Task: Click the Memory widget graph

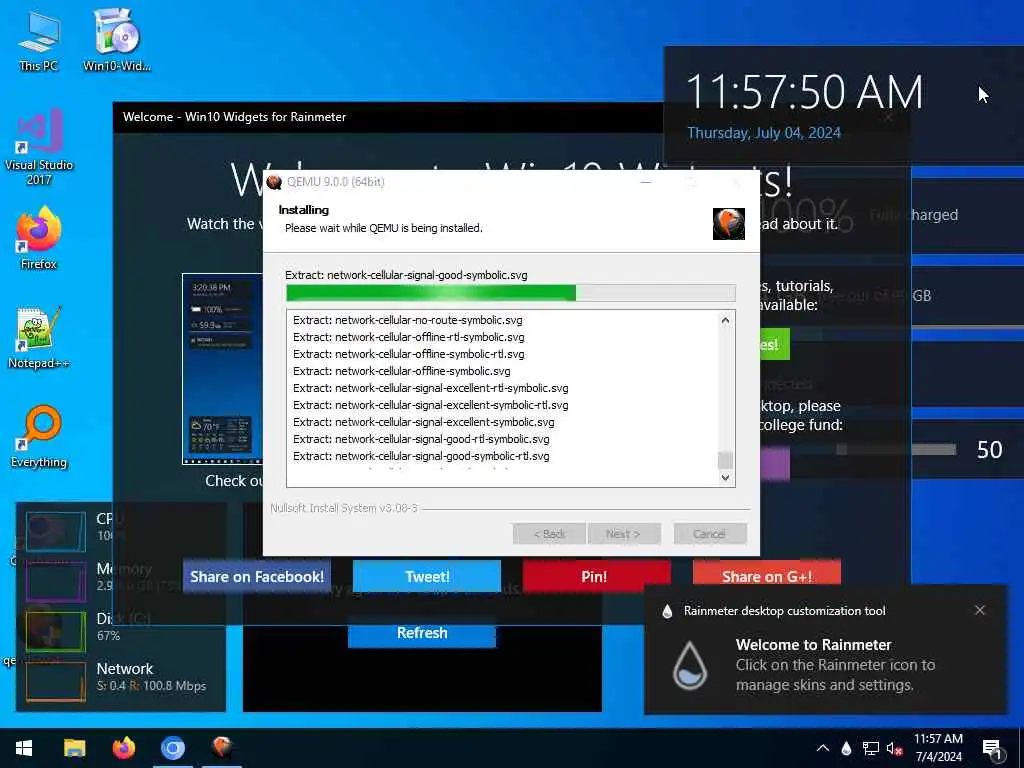Action: point(56,581)
